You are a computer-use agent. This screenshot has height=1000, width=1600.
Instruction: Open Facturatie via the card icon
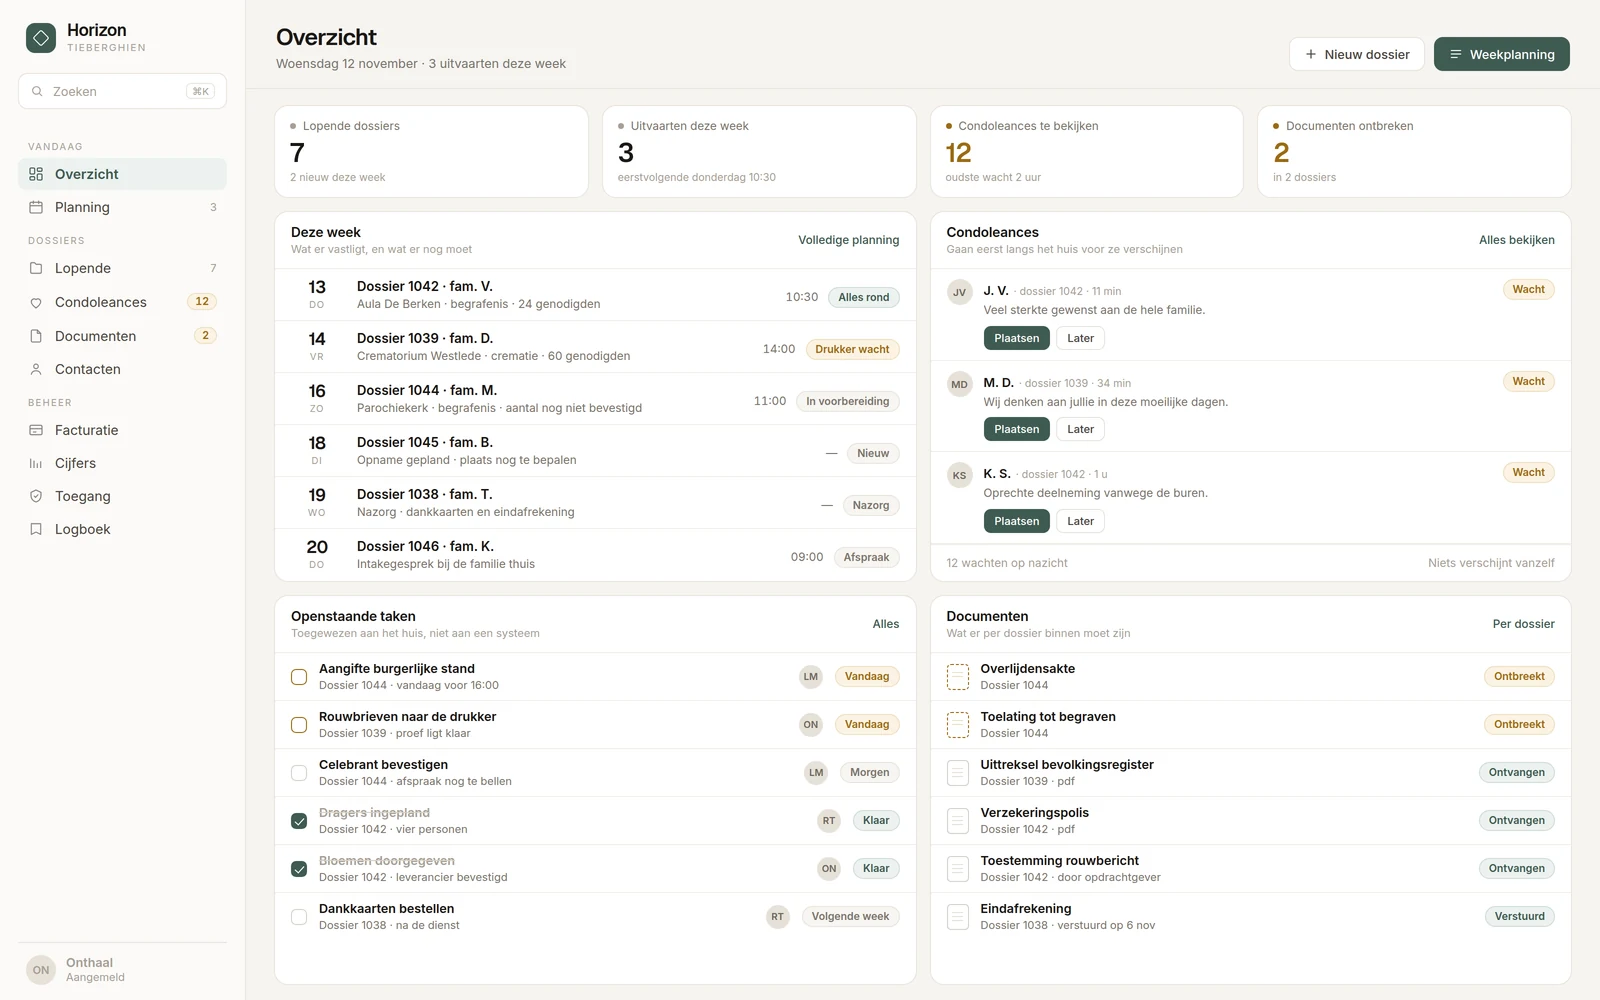[x=36, y=430]
